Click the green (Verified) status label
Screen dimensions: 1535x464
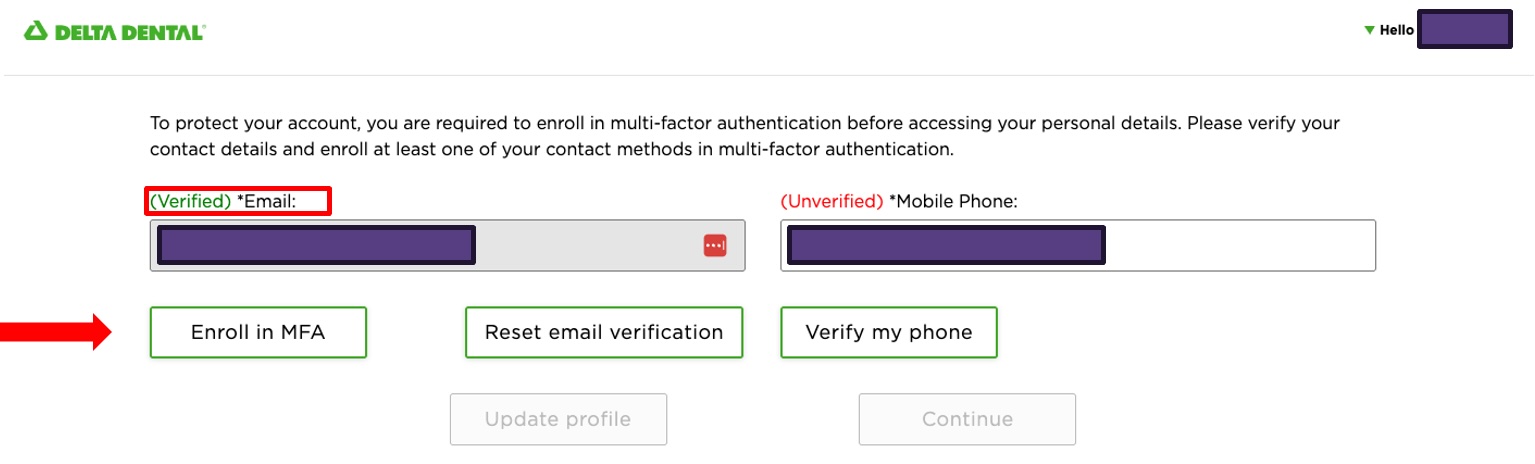tap(190, 201)
